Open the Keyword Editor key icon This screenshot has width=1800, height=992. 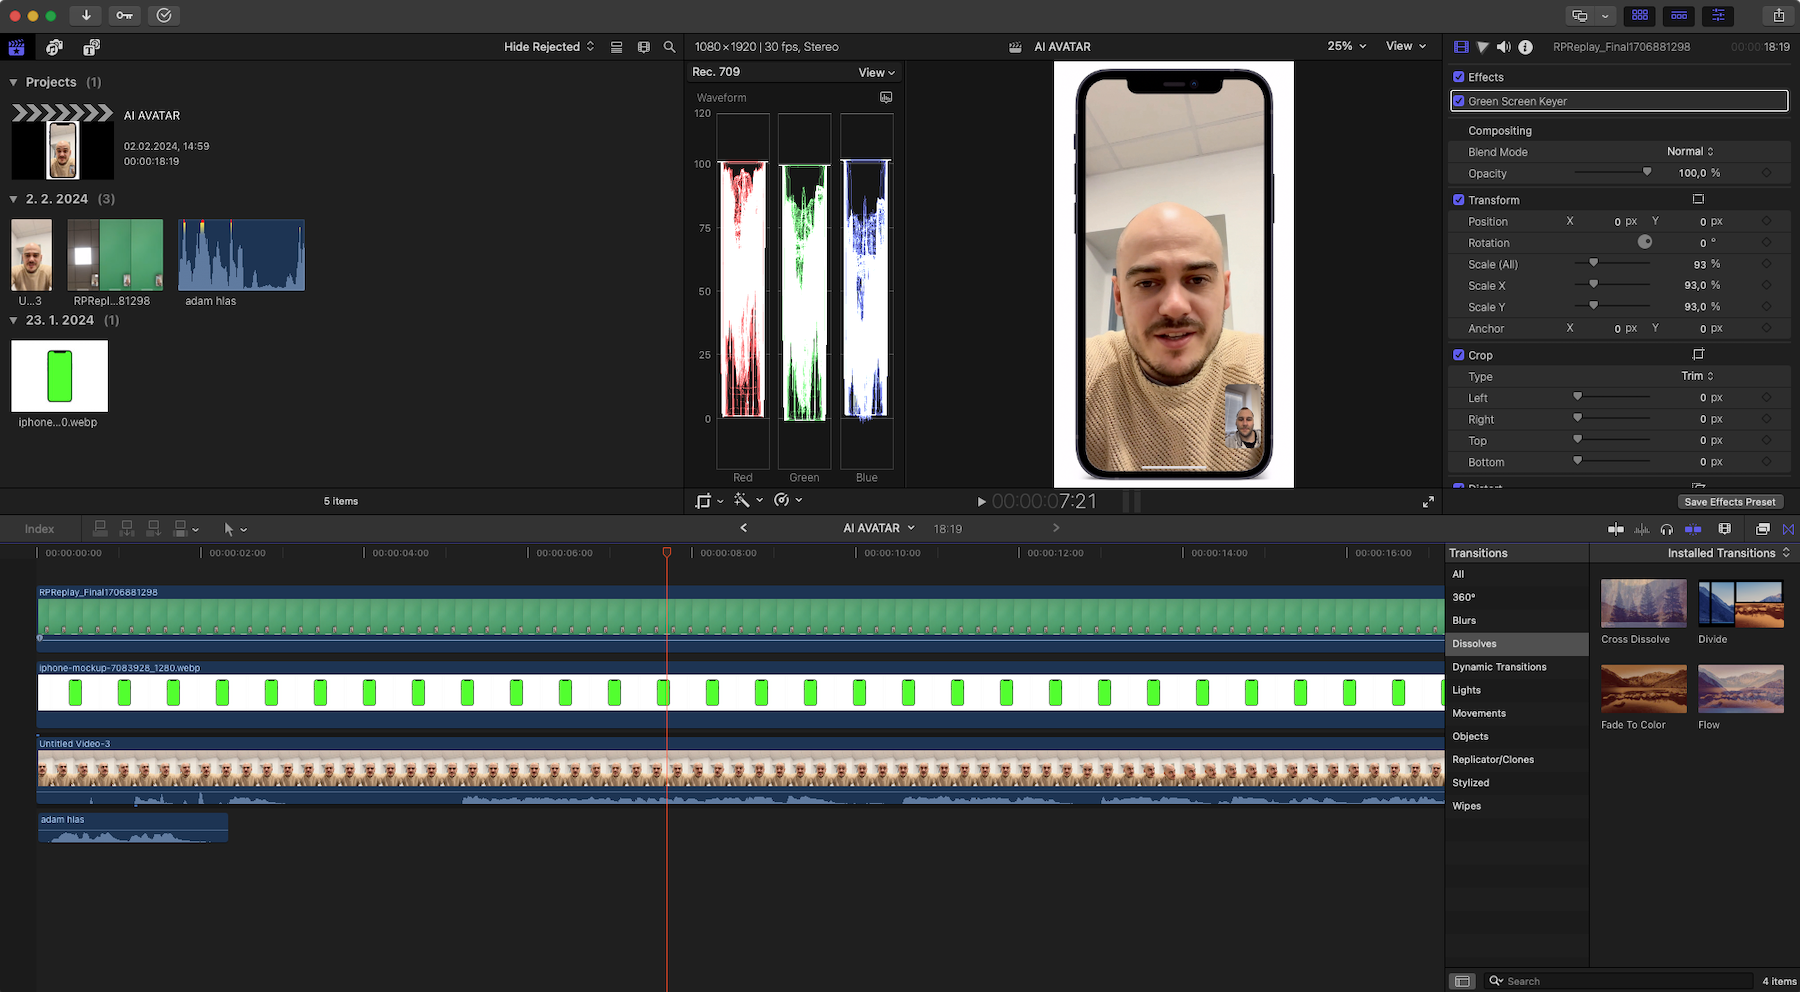click(125, 15)
